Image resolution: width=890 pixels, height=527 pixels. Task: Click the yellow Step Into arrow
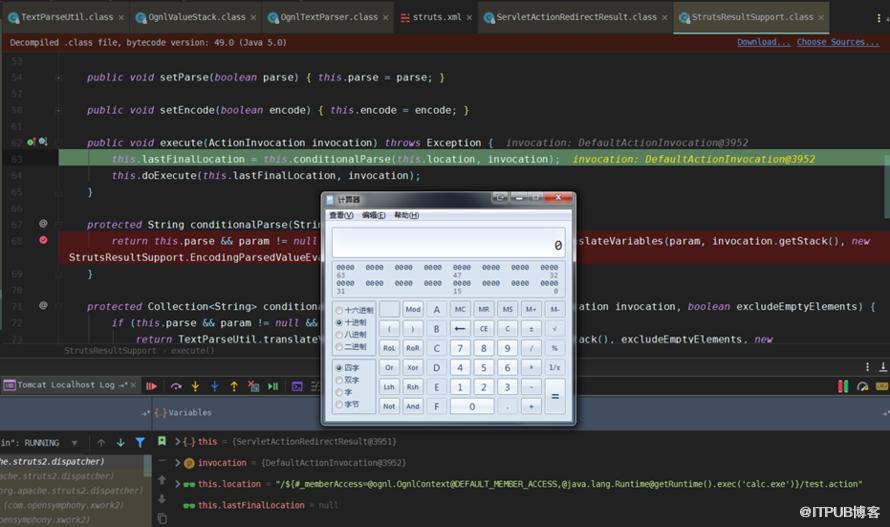[x=195, y=386]
